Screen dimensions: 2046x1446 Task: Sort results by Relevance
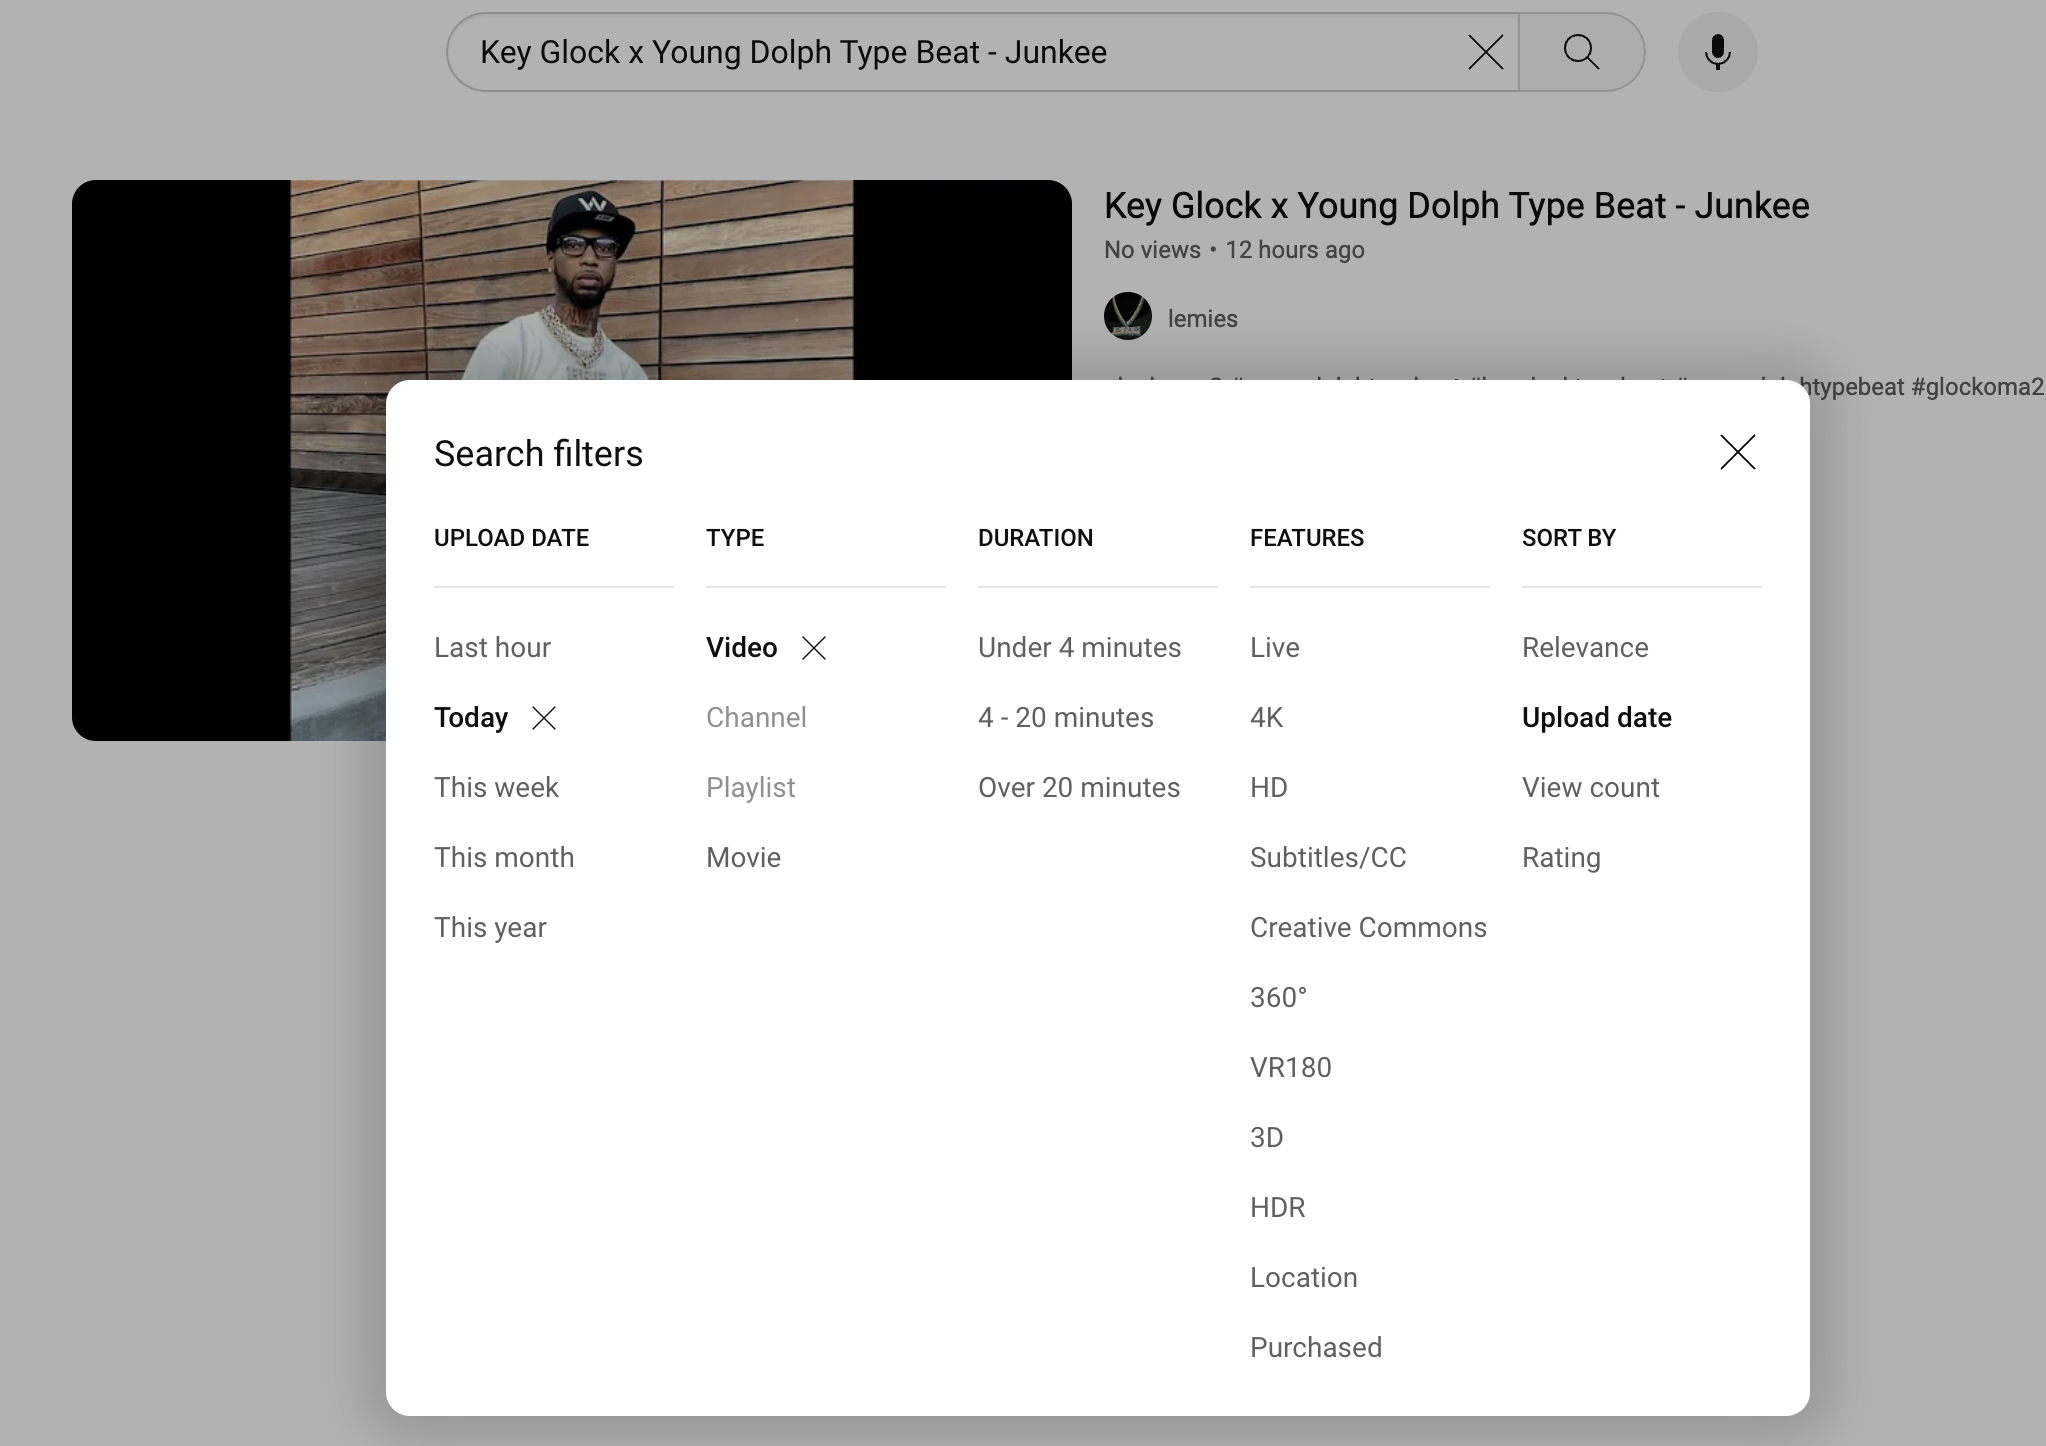[x=1584, y=648]
